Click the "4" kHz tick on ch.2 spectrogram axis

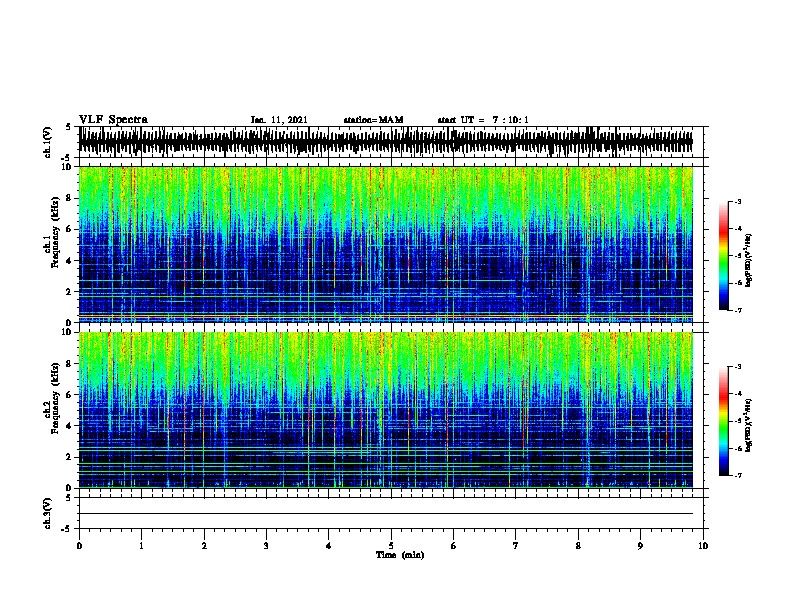69,426
